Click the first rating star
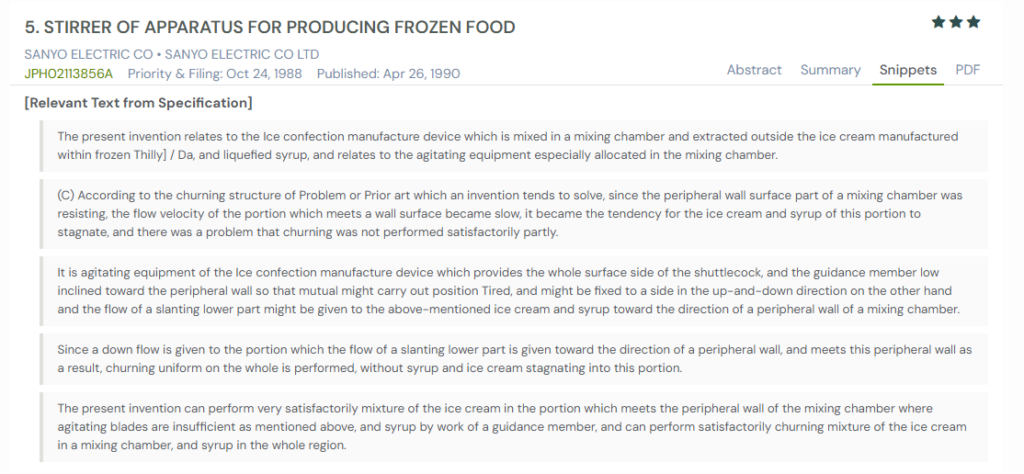1024x474 pixels. (x=938, y=22)
